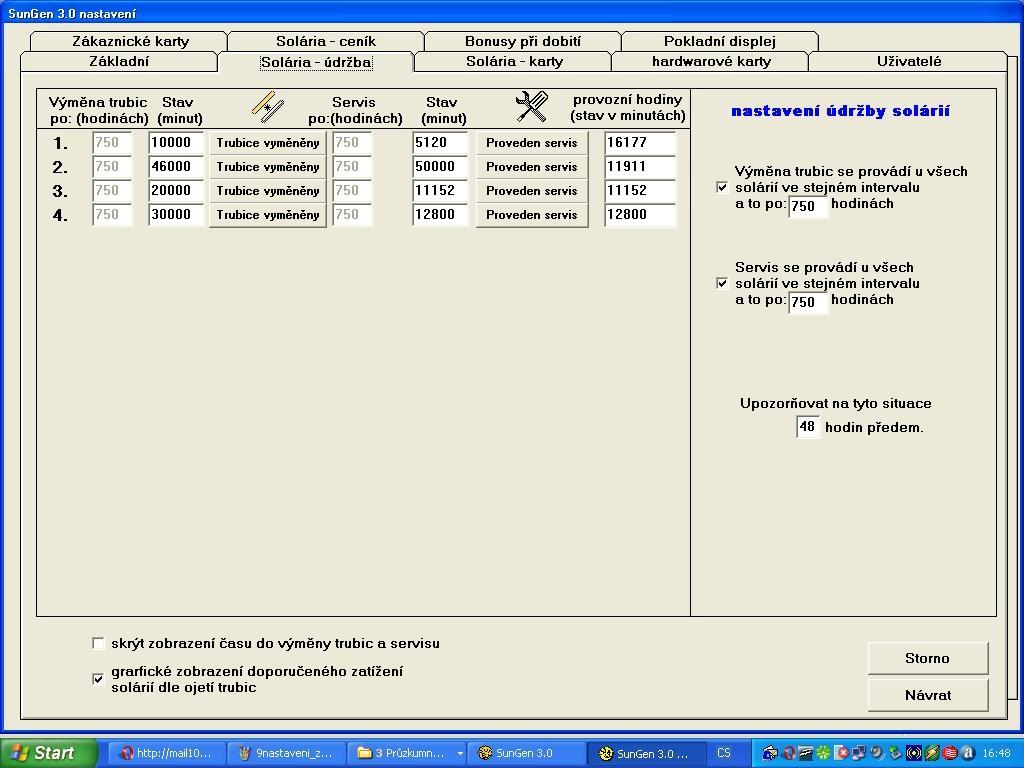Click tube Stav field showing 30000
This screenshot has height=768, width=1024.
176,215
